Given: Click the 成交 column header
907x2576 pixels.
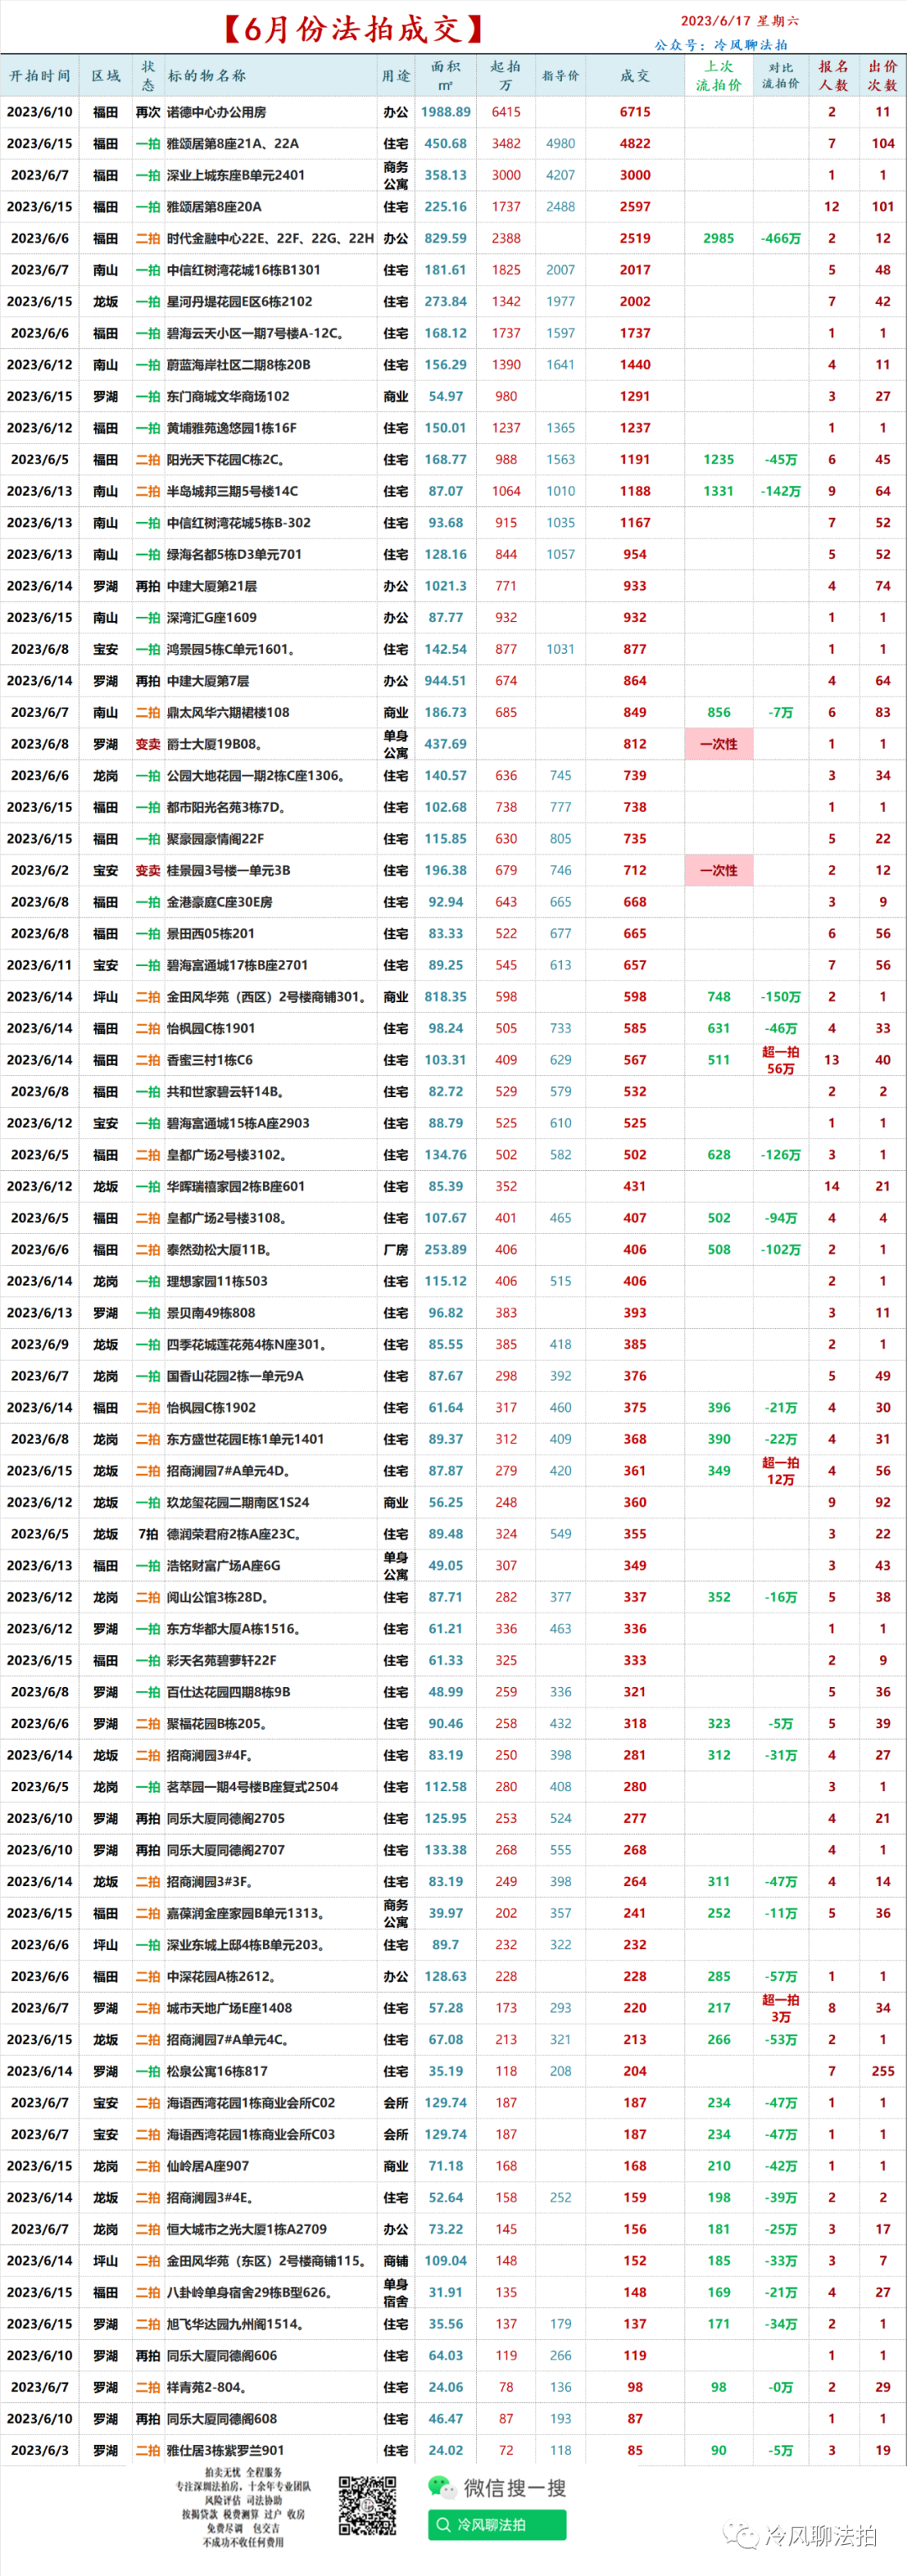Looking at the screenshot, I should coord(635,75).
